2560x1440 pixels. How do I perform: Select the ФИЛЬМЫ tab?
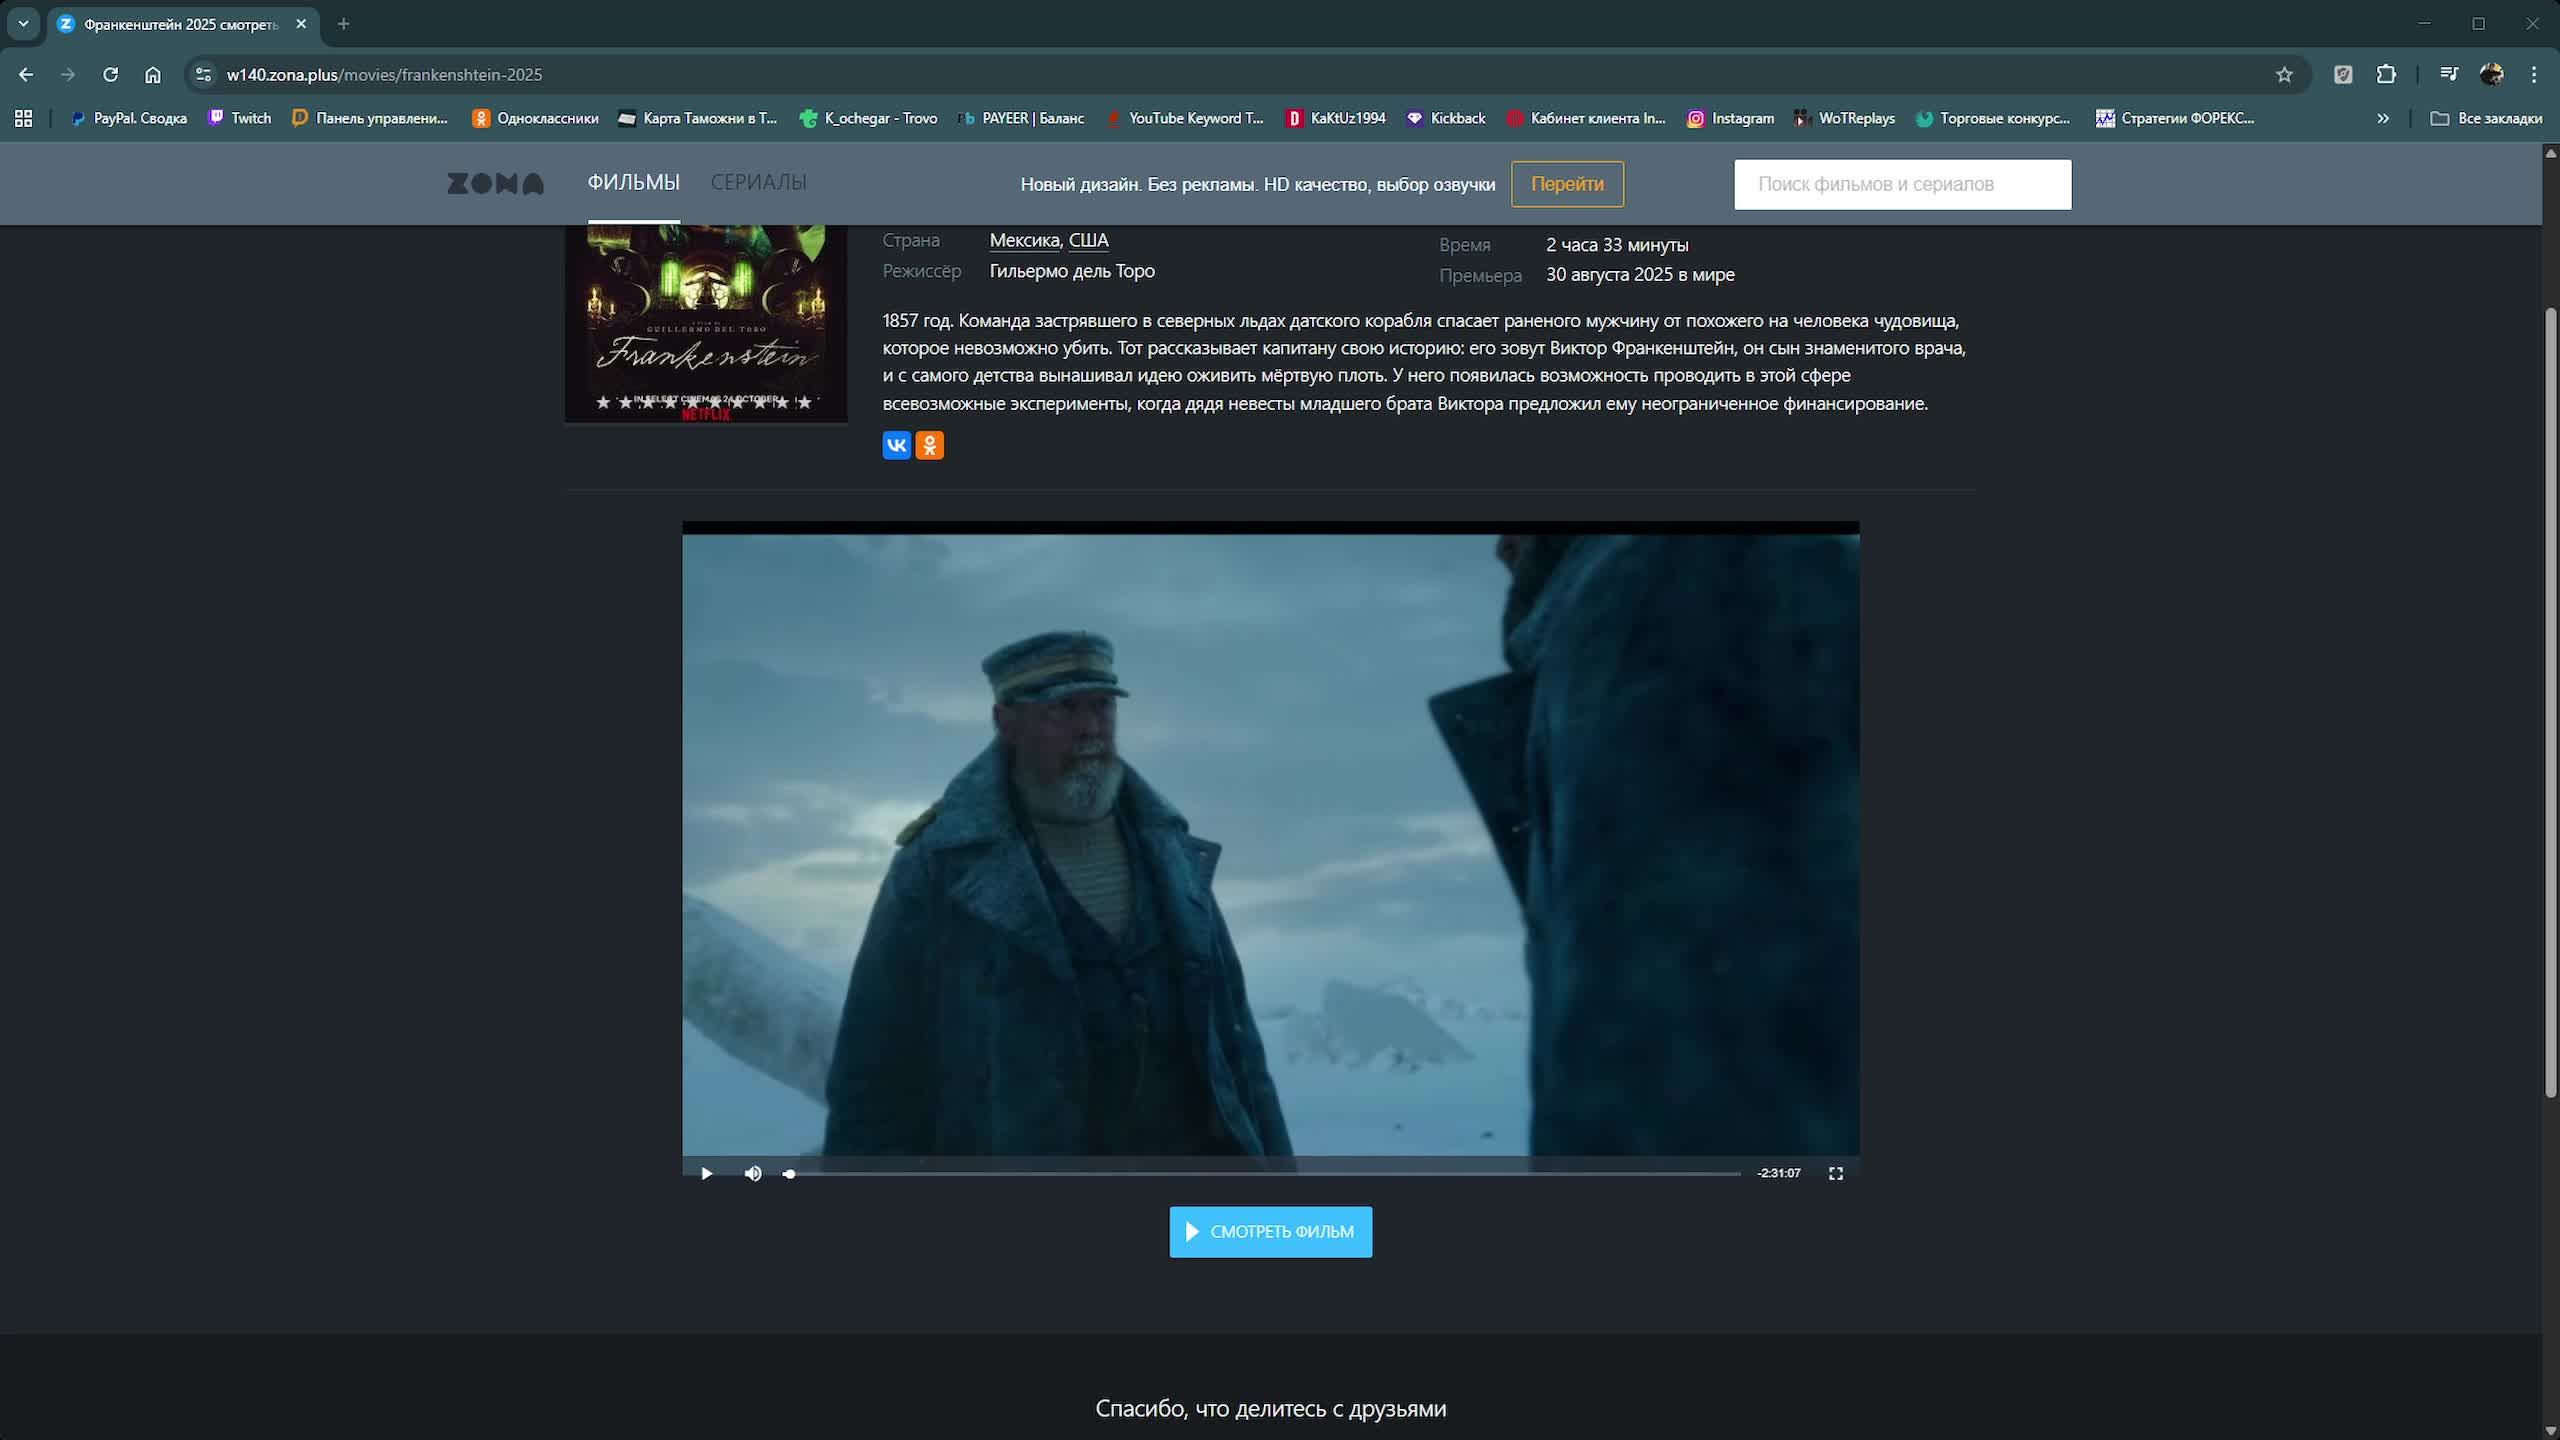[x=633, y=182]
